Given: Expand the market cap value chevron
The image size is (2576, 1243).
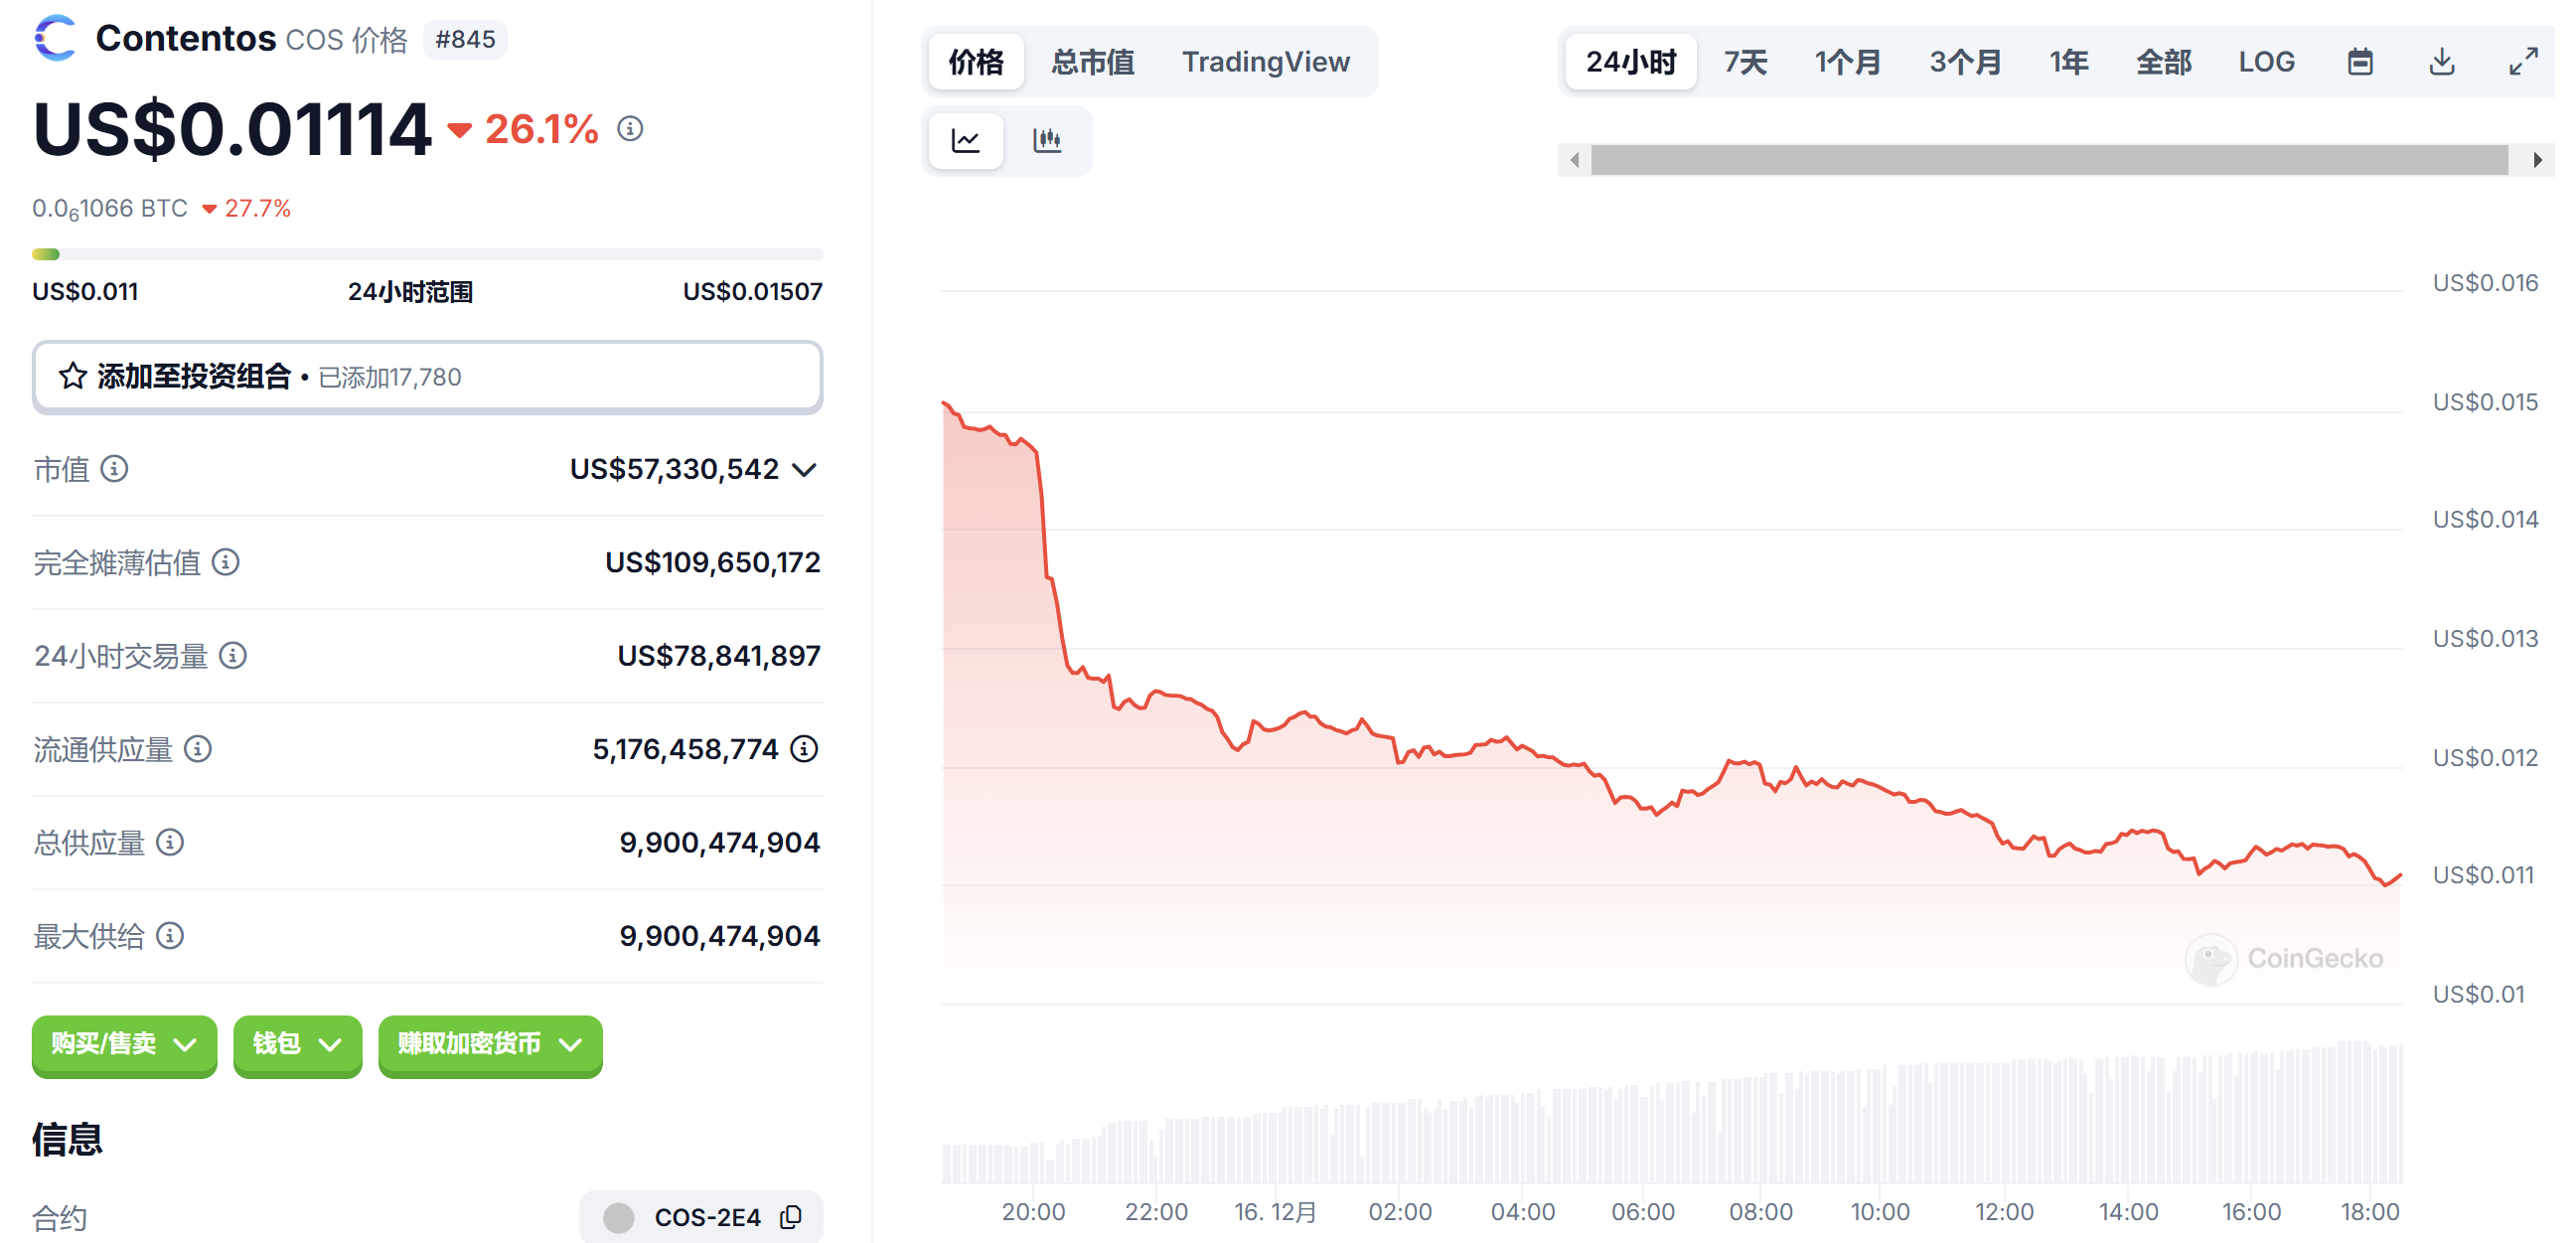Looking at the screenshot, I should (805, 470).
